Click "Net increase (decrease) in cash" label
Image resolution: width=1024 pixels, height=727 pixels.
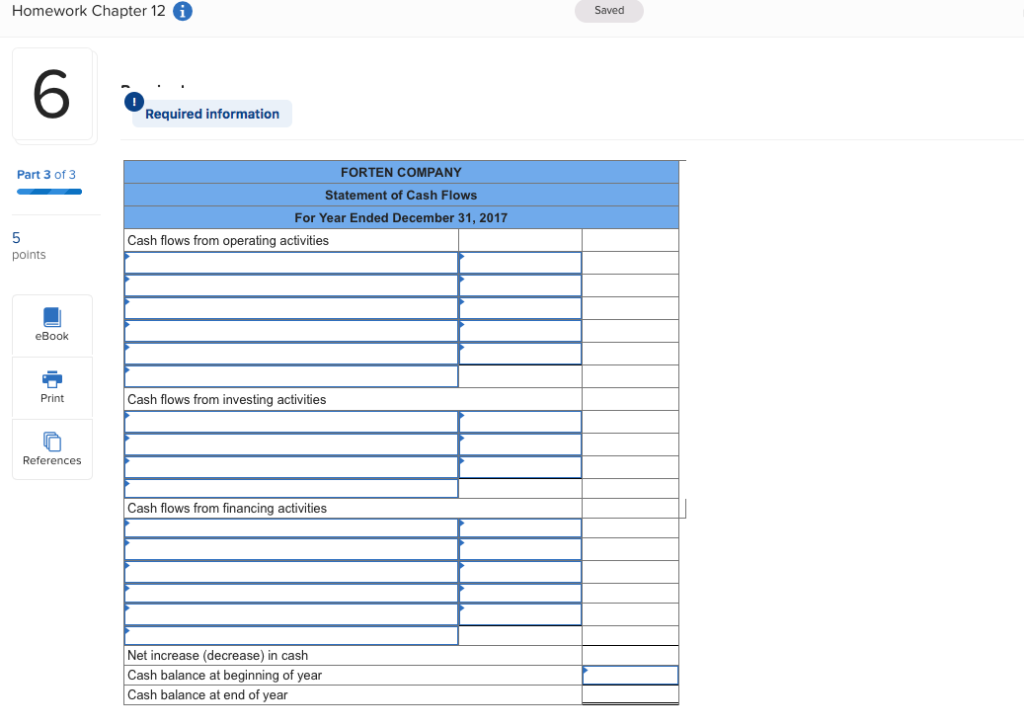[217, 655]
